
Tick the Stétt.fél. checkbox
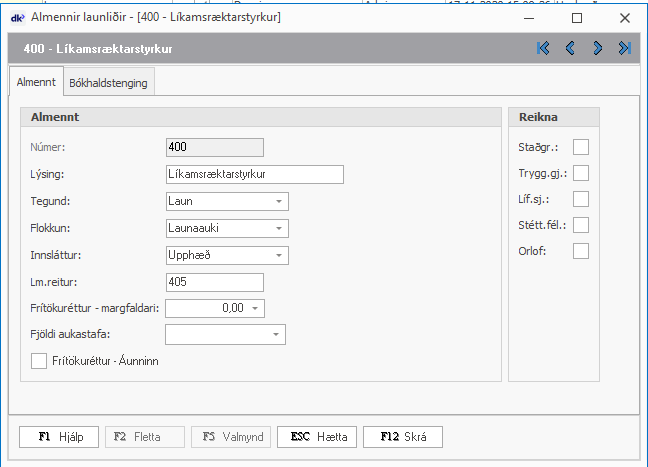(580, 225)
